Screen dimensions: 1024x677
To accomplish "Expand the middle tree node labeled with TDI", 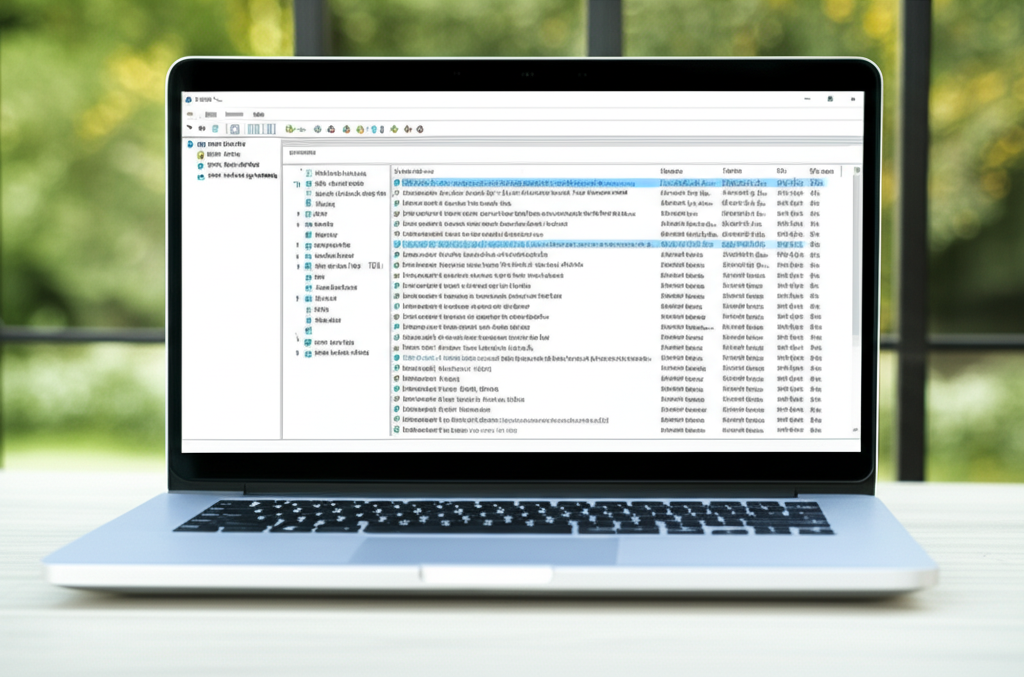I will pos(297,267).
